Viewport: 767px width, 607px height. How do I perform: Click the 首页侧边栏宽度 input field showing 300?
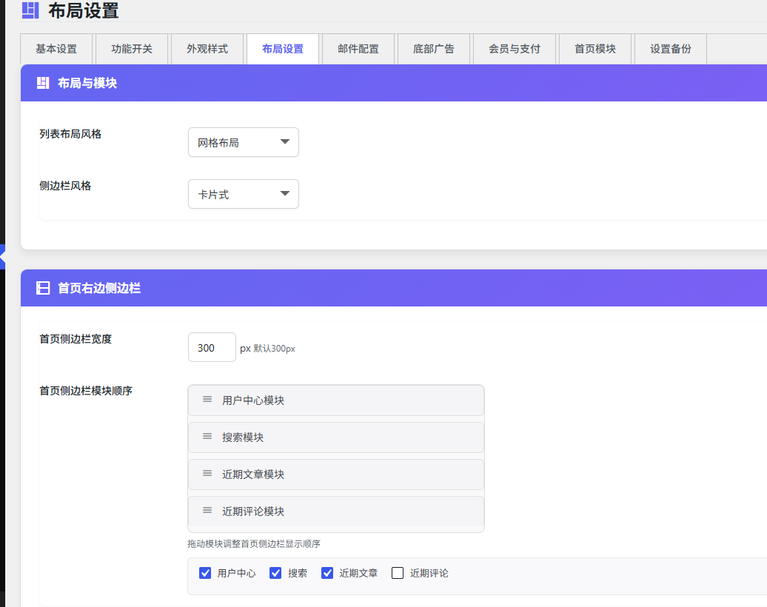pos(212,347)
